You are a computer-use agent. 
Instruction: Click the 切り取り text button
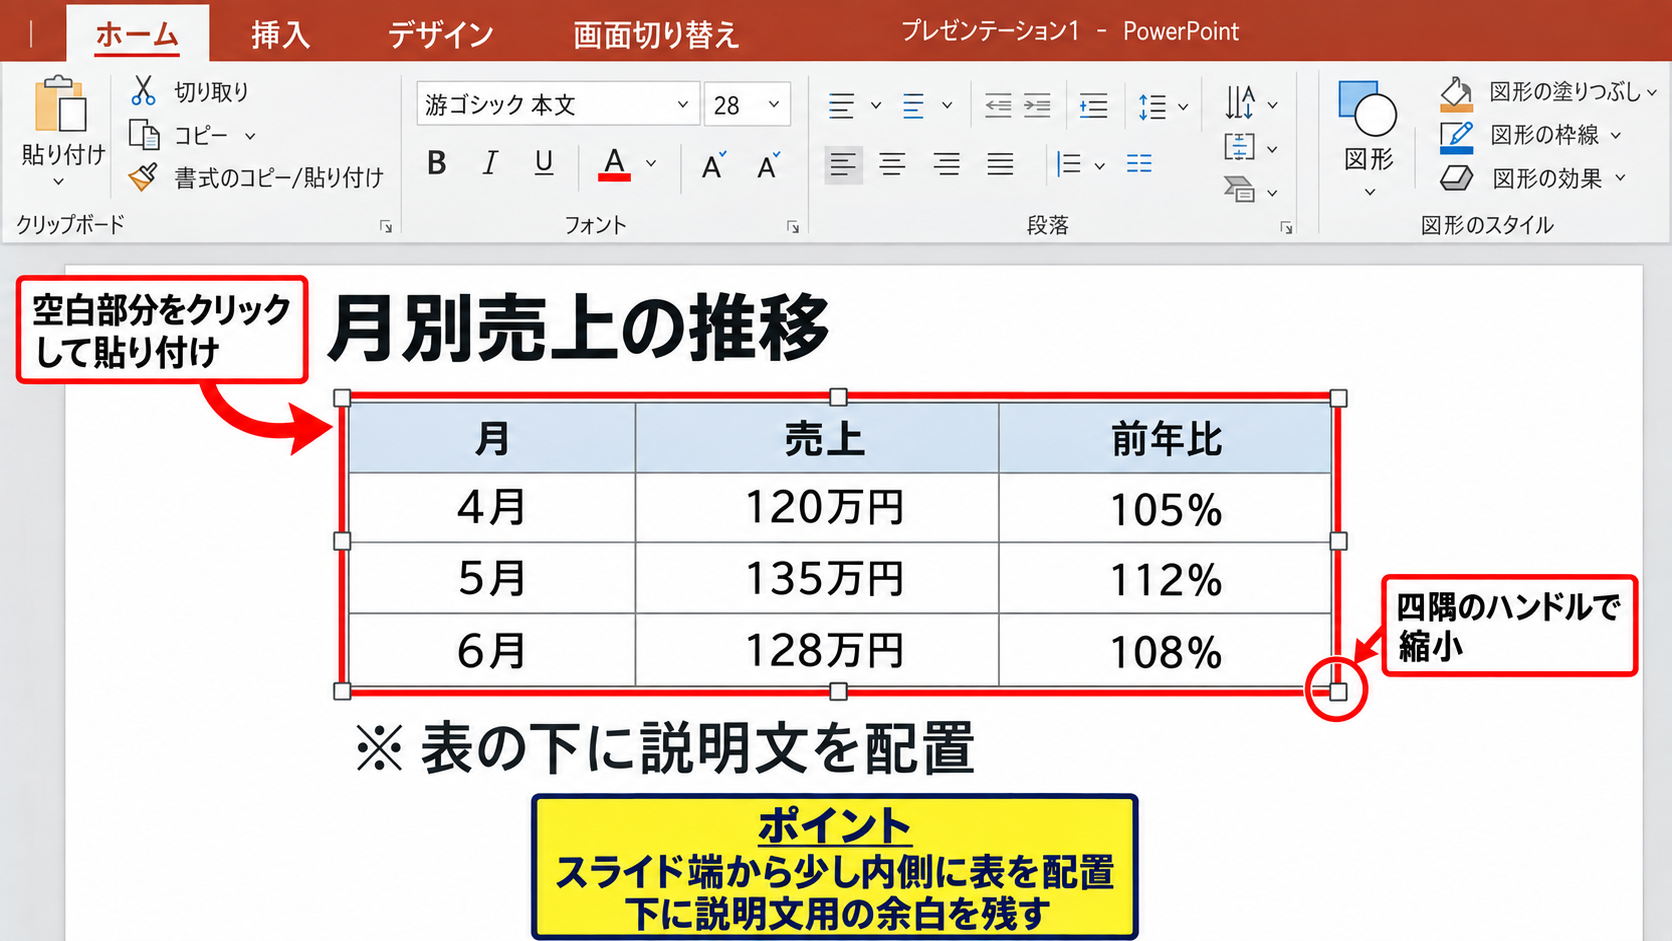click(x=211, y=92)
